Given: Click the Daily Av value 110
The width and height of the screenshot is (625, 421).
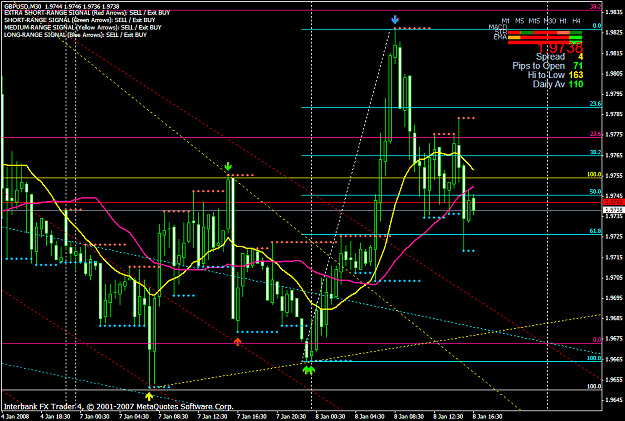Looking at the screenshot, I should click(x=576, y=84).
